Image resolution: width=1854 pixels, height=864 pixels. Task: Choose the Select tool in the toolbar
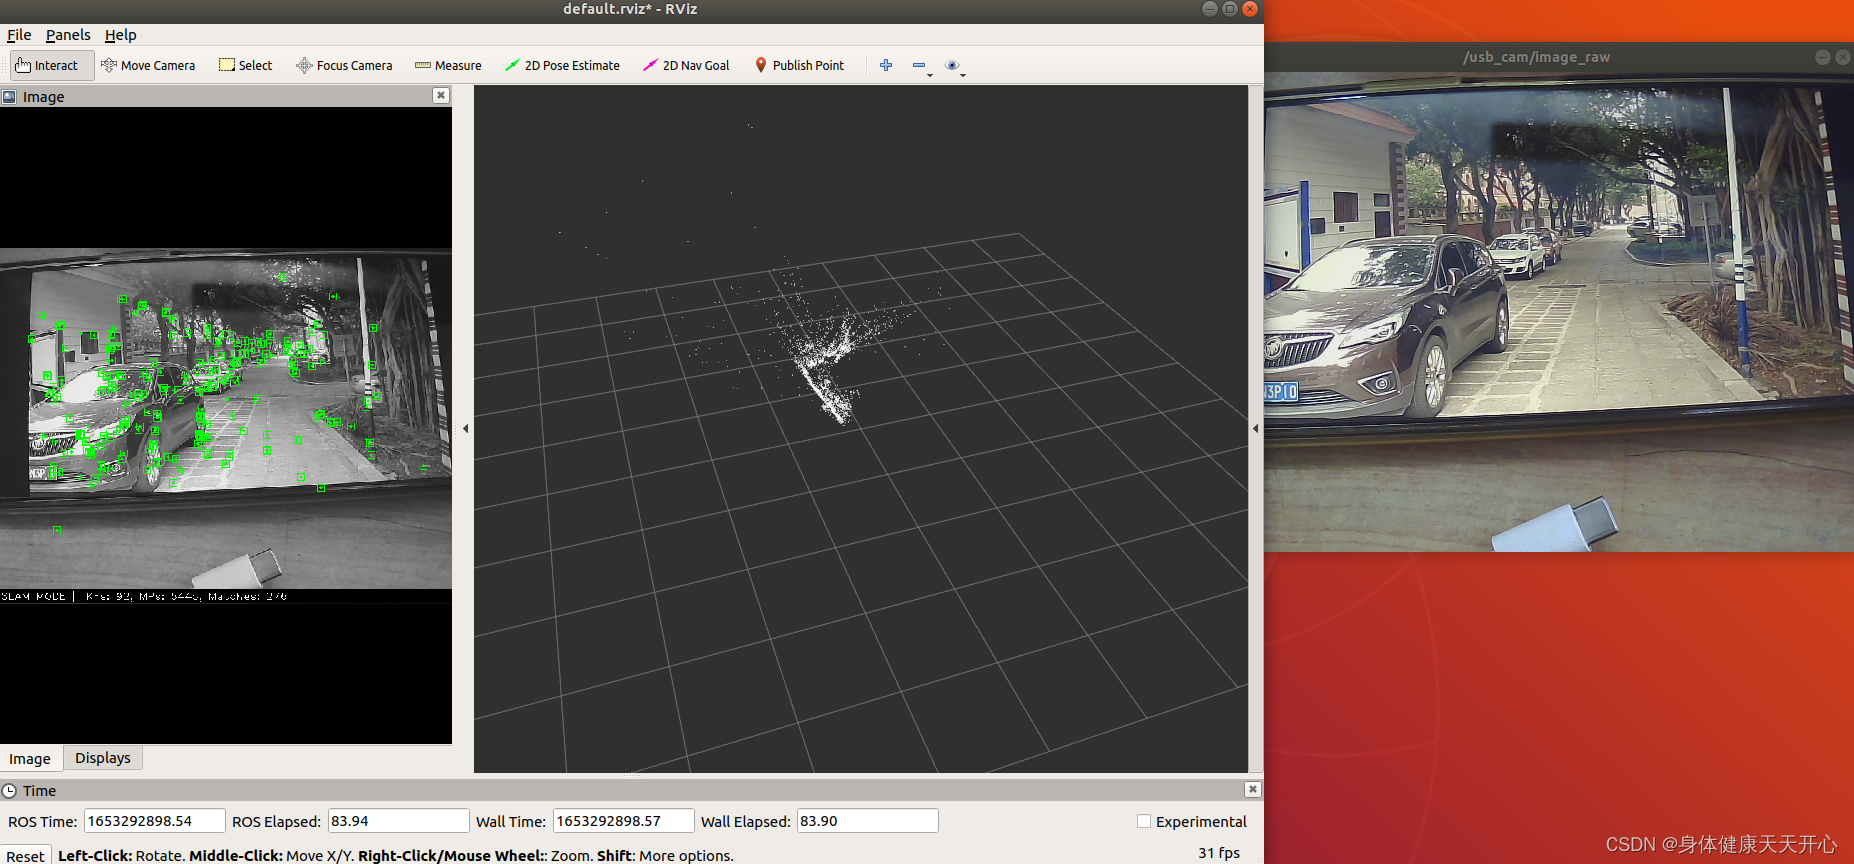pyautogui.click(x=246, y=66)
